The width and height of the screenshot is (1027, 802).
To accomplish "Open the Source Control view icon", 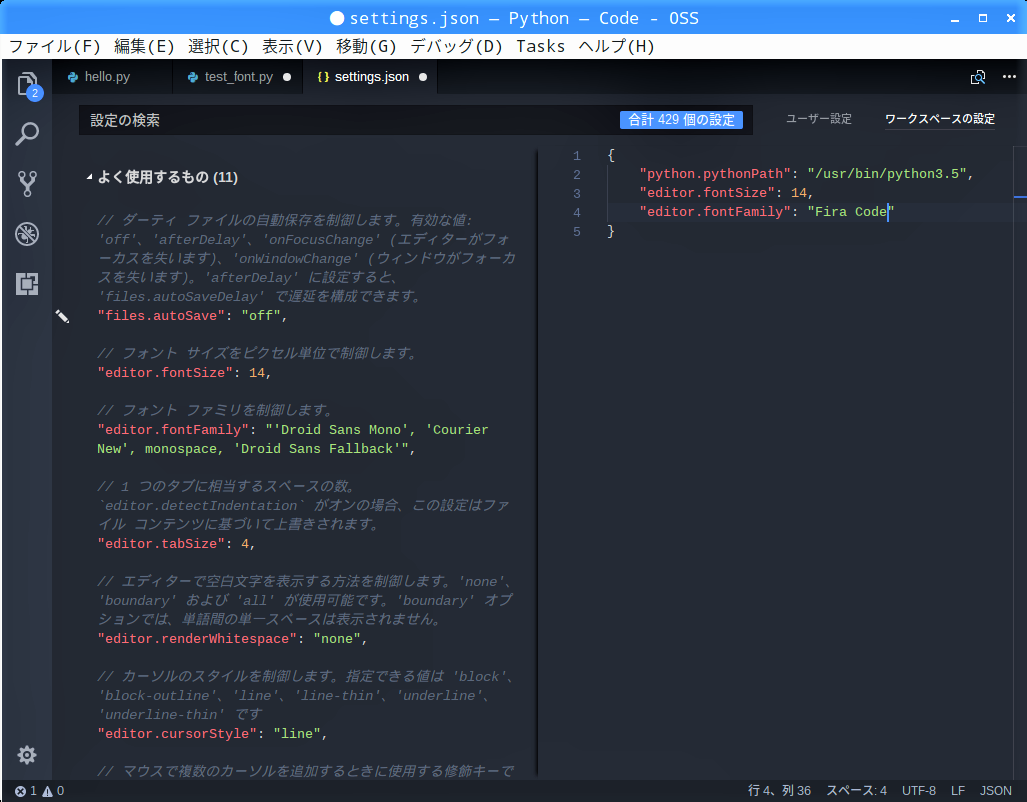I will [x=27, y=184].
